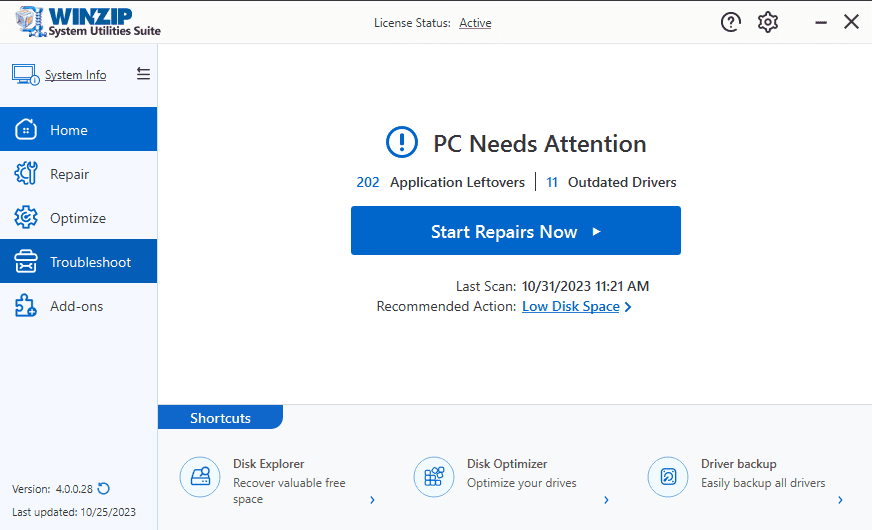Screen dimensions: 872x530
Task: Click the chevron next to Low Disk Space
Action: pos(628,307)
